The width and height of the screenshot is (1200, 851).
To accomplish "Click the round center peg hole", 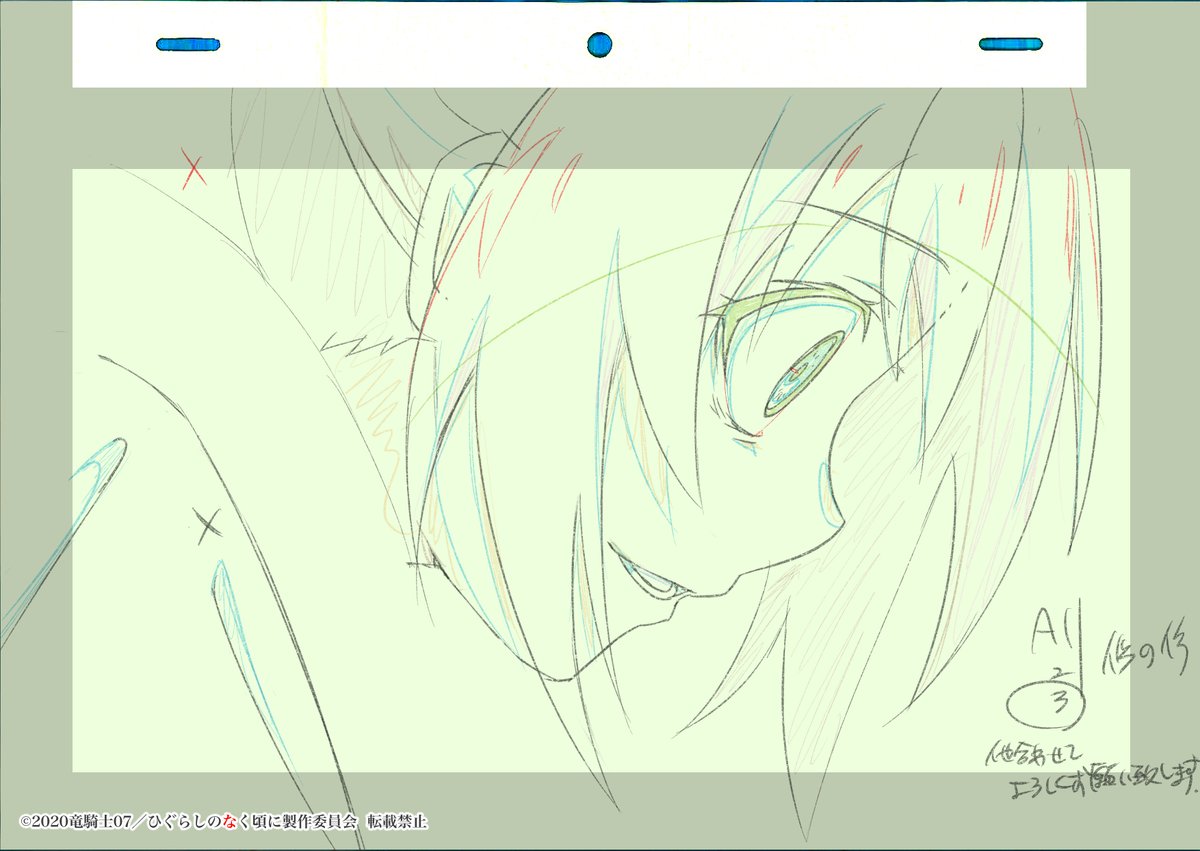I will [599, 44].
